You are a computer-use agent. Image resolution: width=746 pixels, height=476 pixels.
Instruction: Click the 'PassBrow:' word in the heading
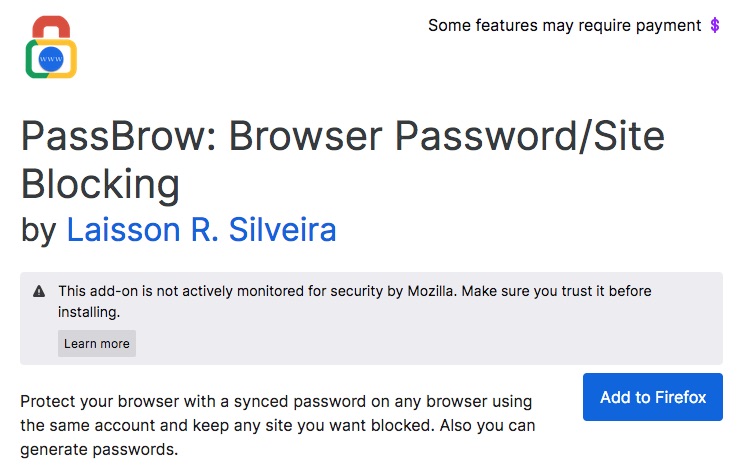(119, 136)
